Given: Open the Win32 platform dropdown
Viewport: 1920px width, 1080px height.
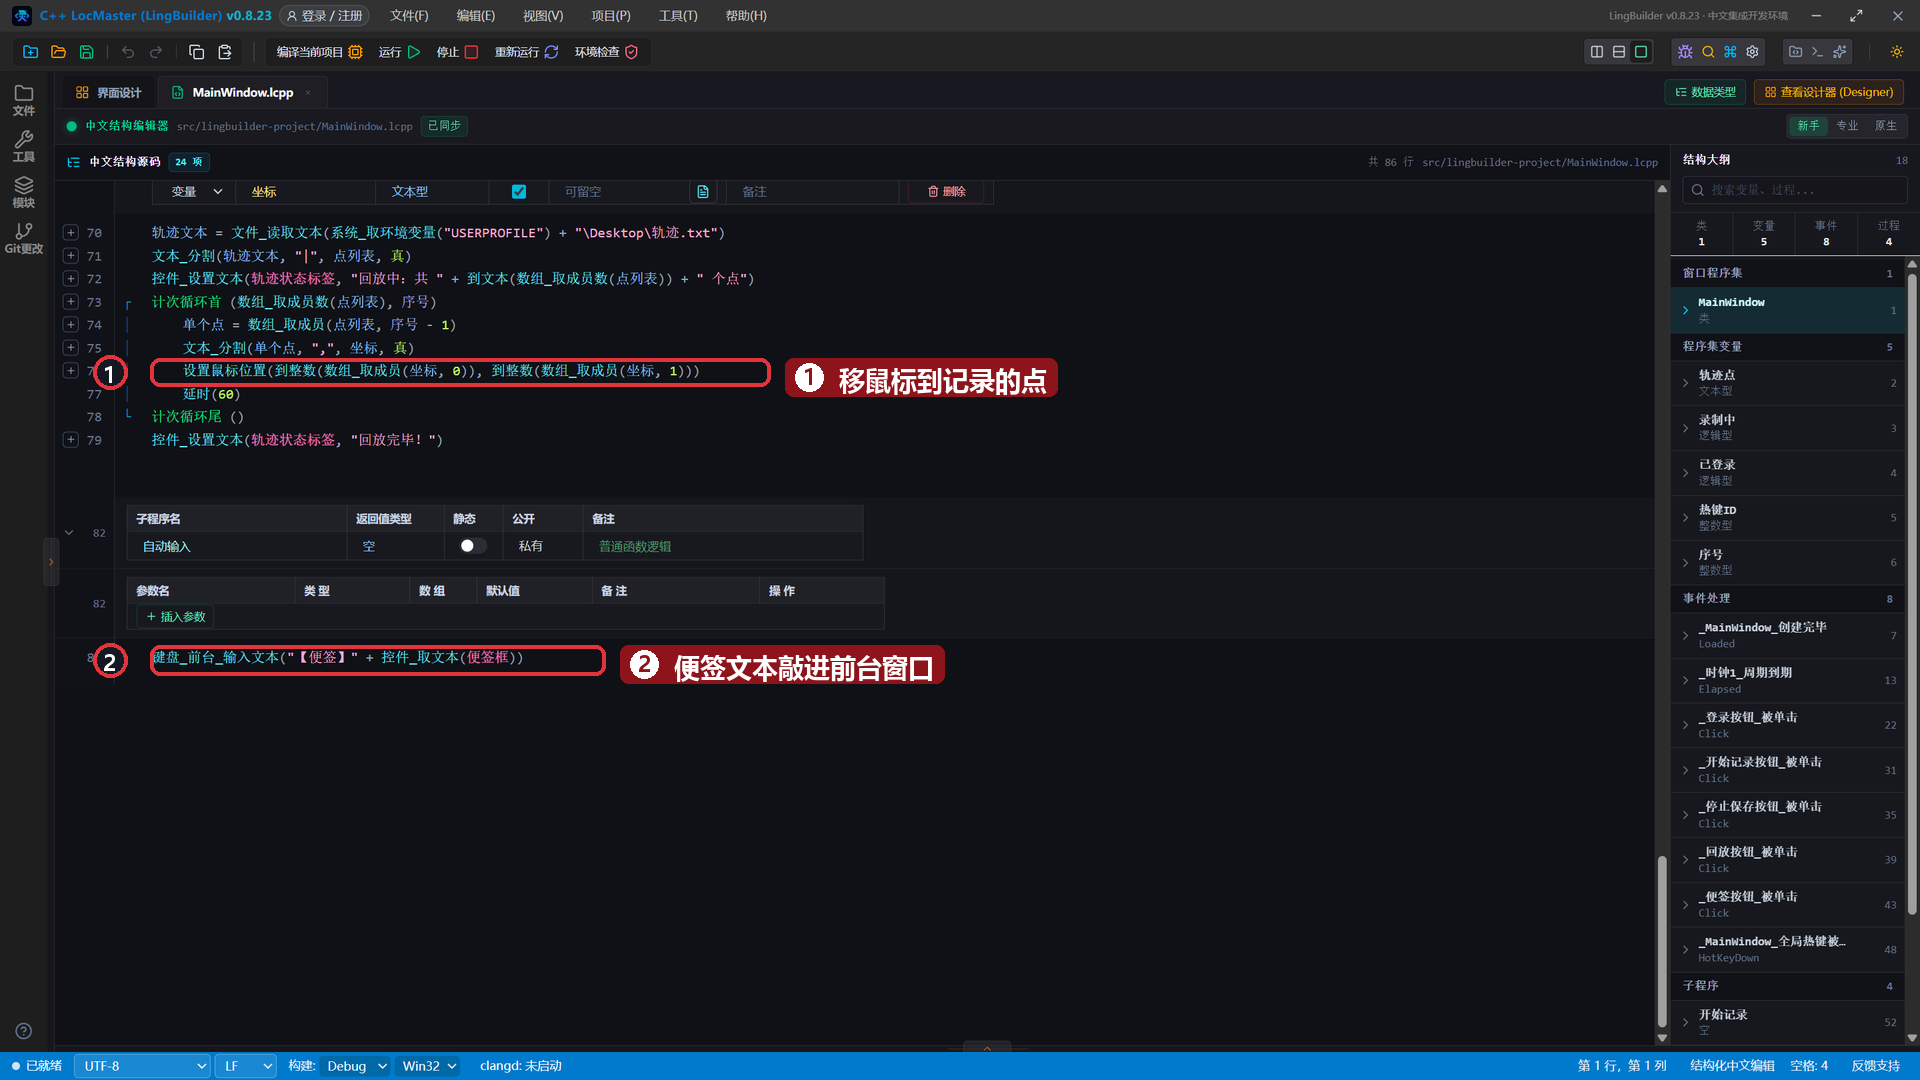Looking at the screenshot, I should (x=429, y=1066).
